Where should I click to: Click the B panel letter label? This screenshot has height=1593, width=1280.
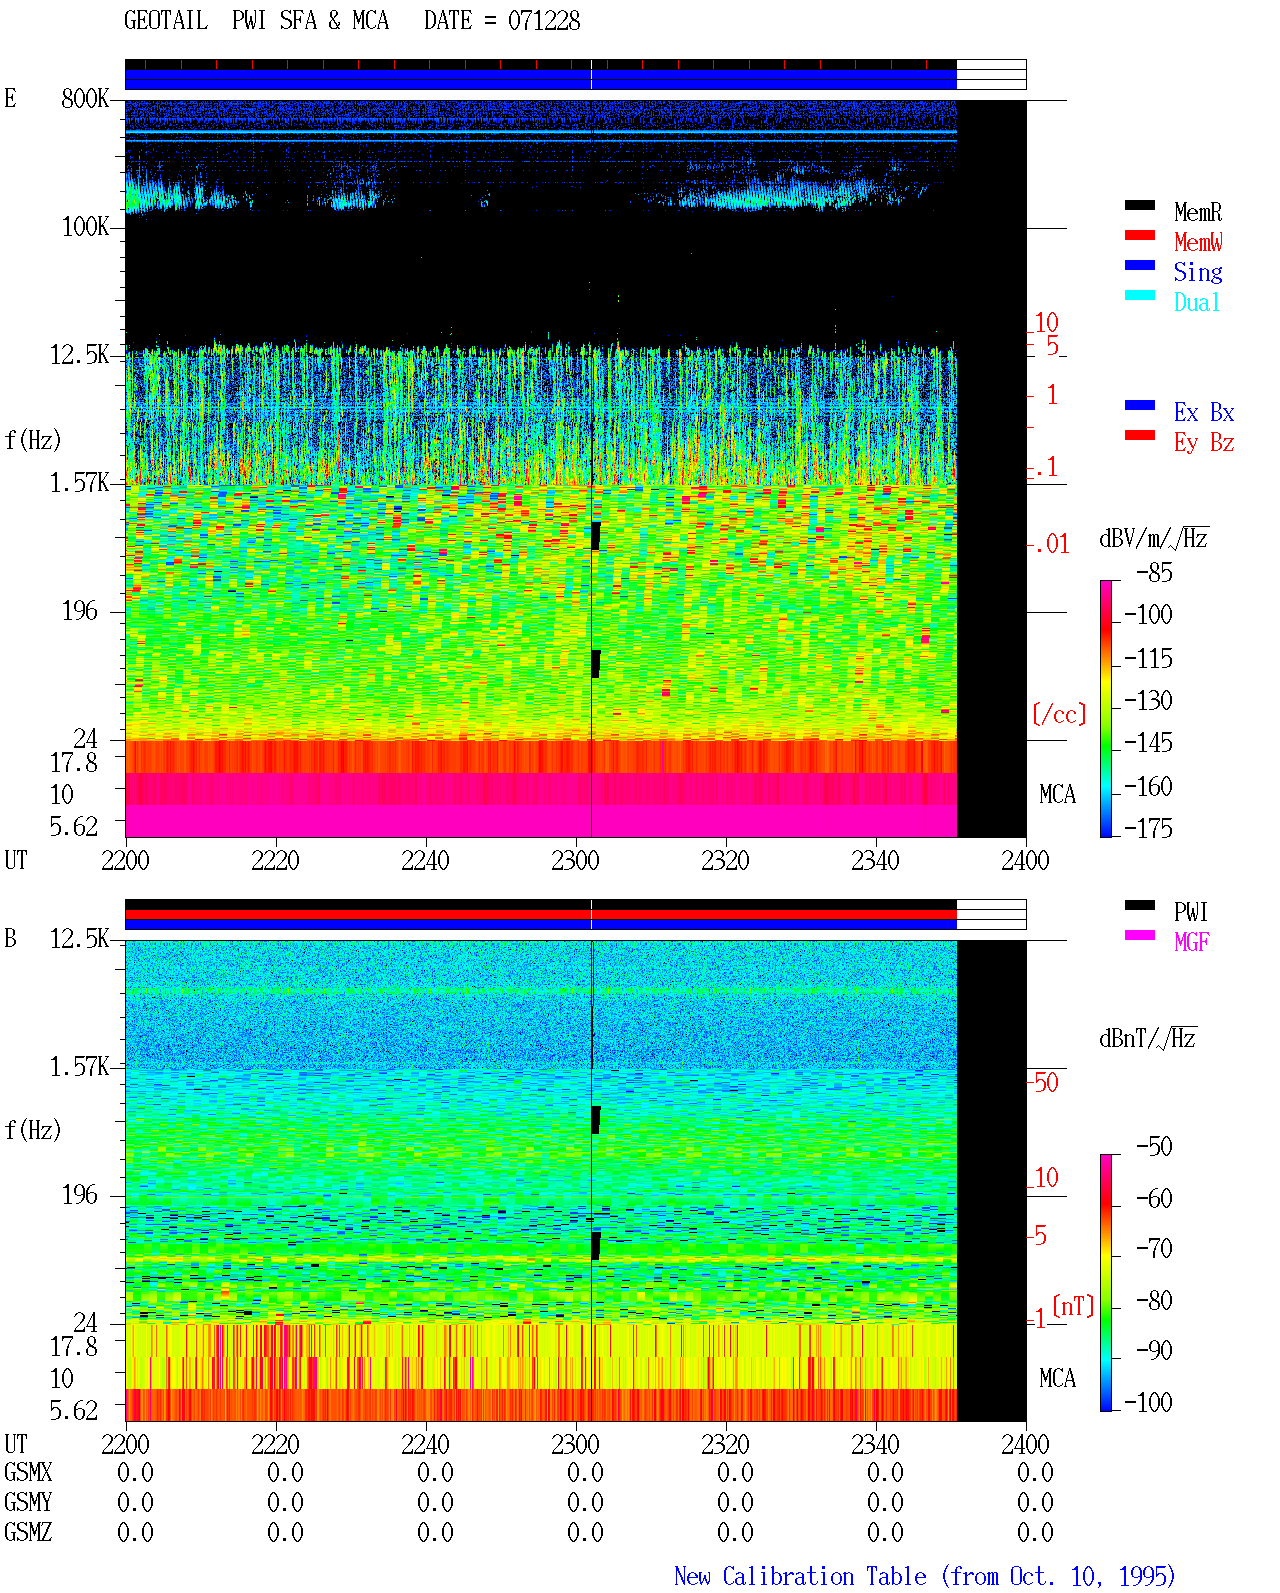click(x=10, y=939)
